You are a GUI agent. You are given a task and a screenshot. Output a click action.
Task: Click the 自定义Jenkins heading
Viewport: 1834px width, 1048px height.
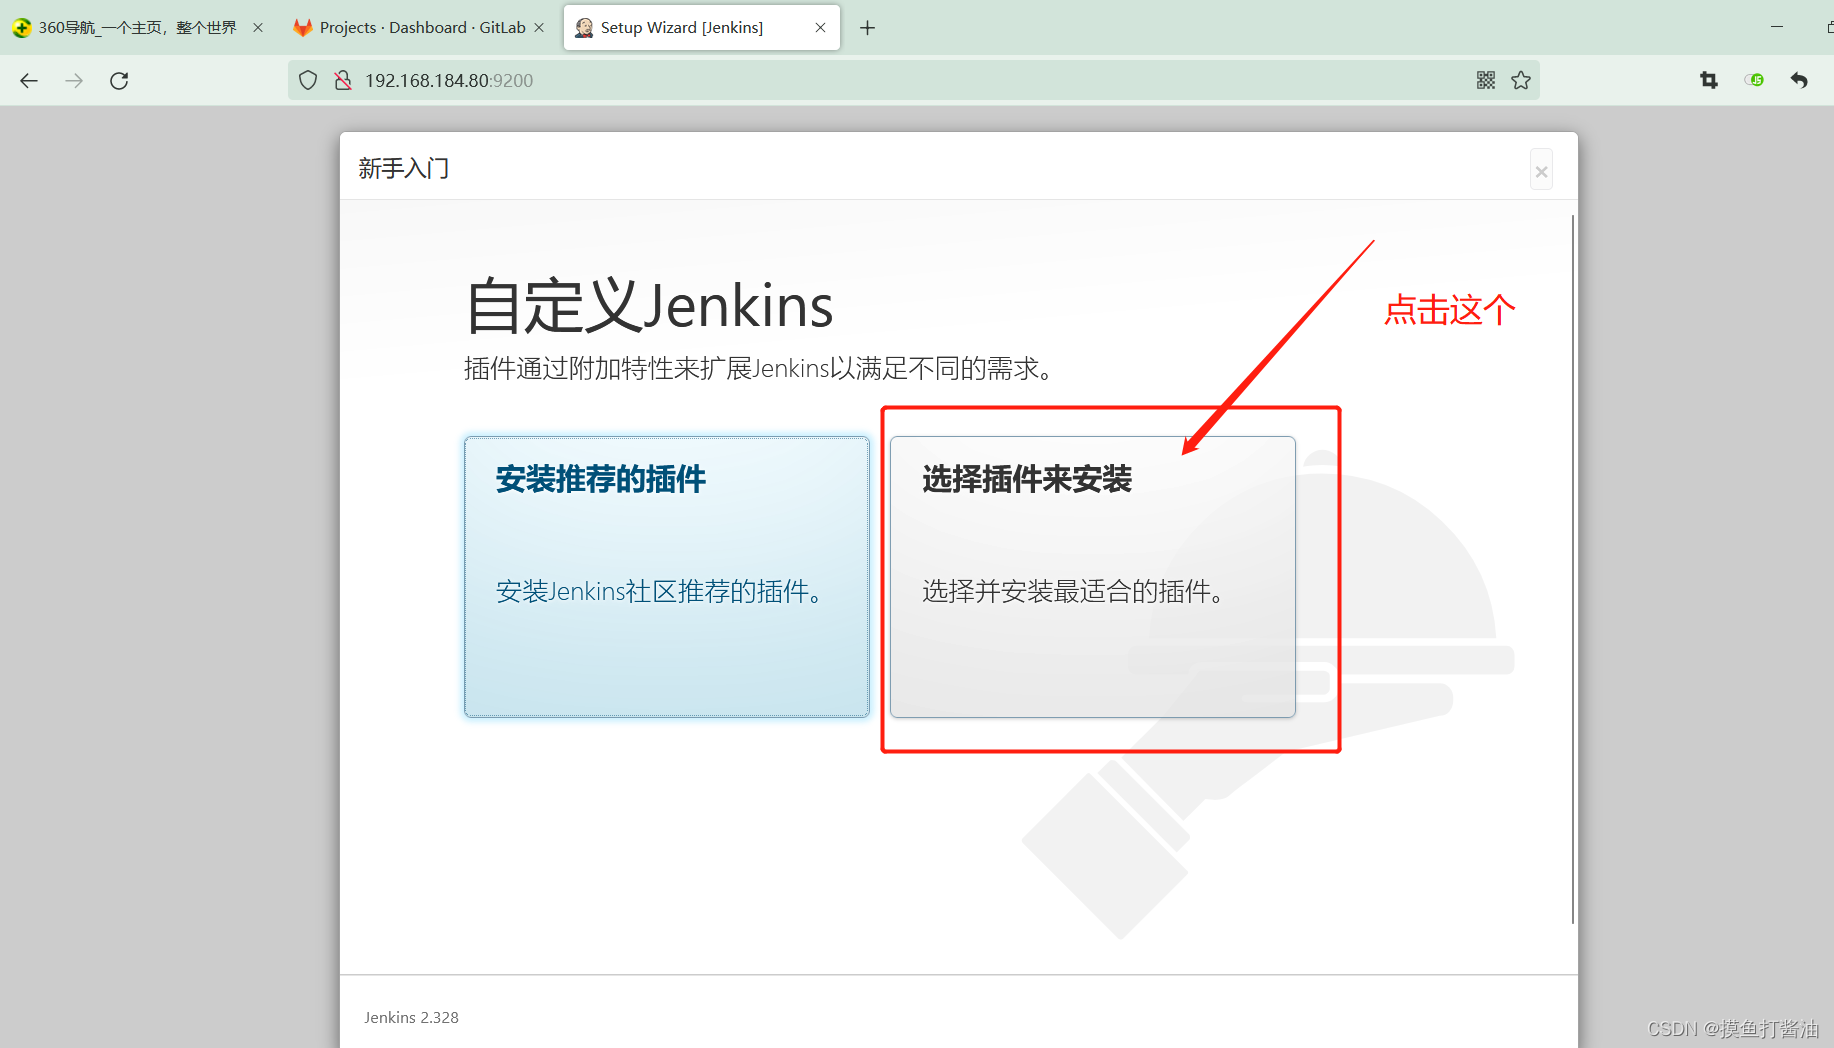[649, 306]
